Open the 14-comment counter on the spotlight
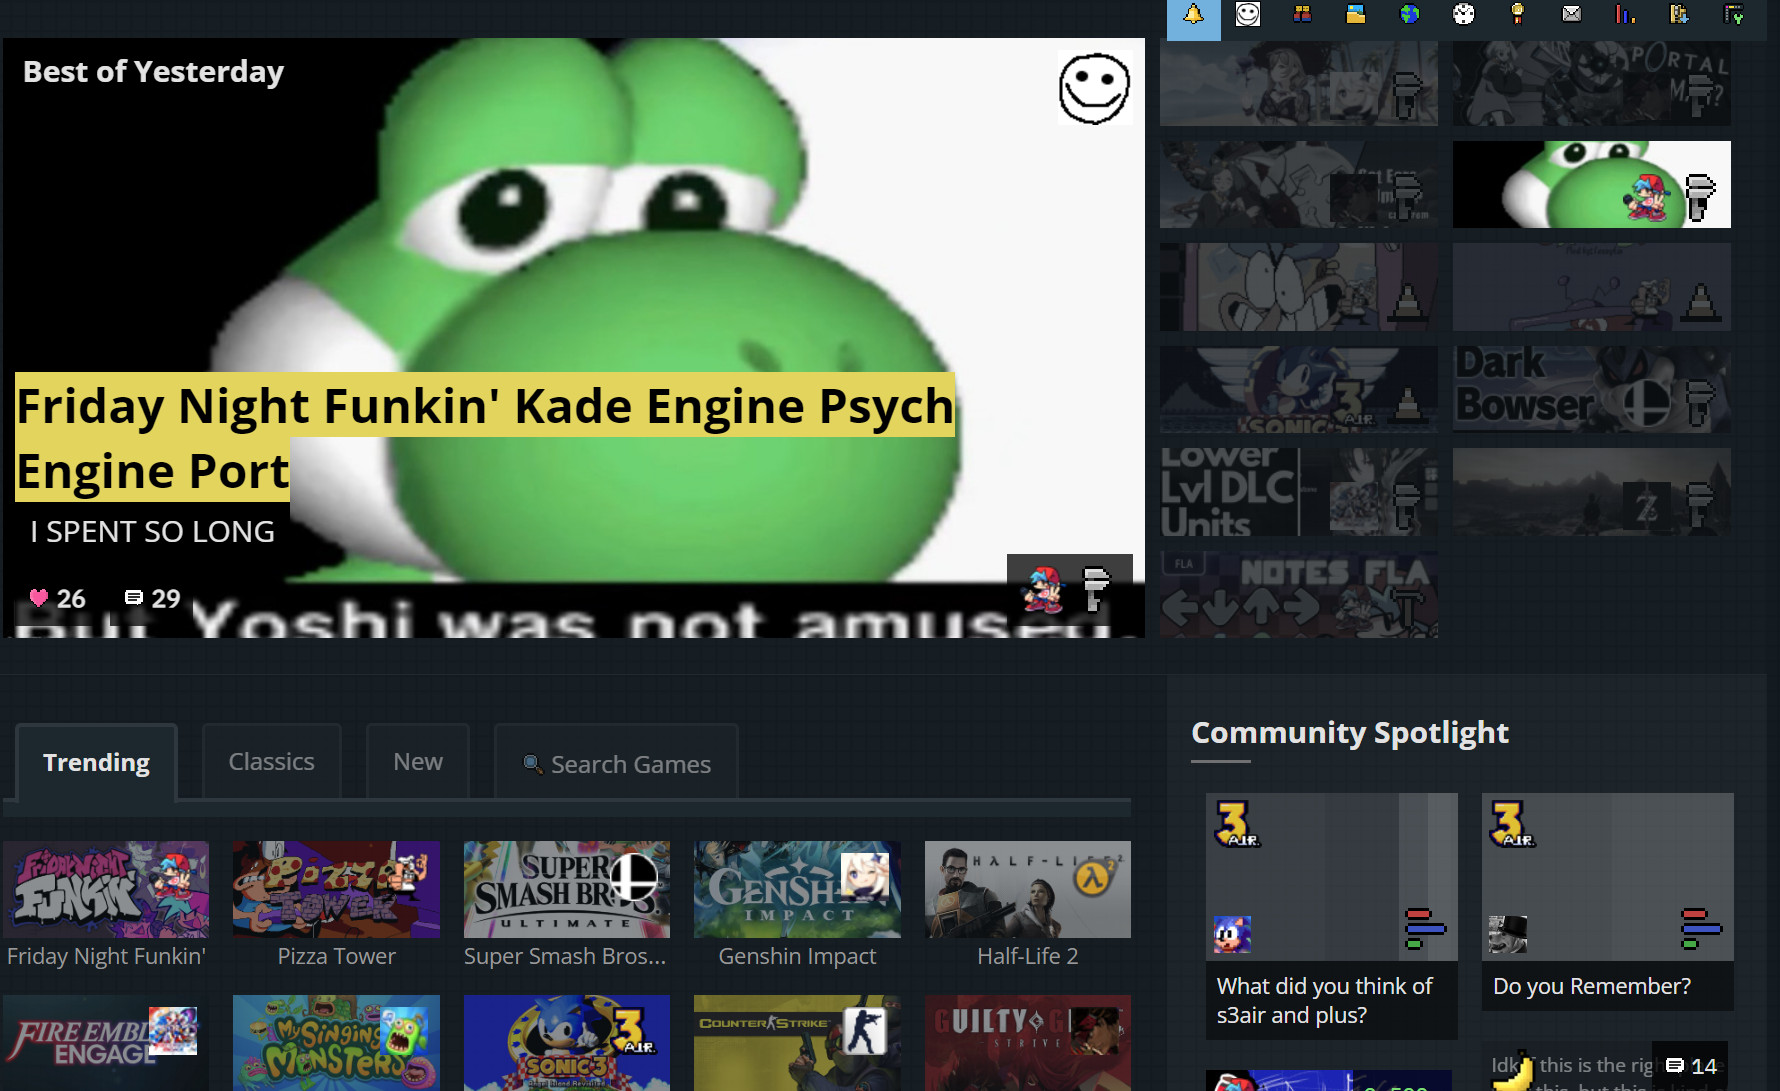 pyautogui.click(x=1690, y=1065)
